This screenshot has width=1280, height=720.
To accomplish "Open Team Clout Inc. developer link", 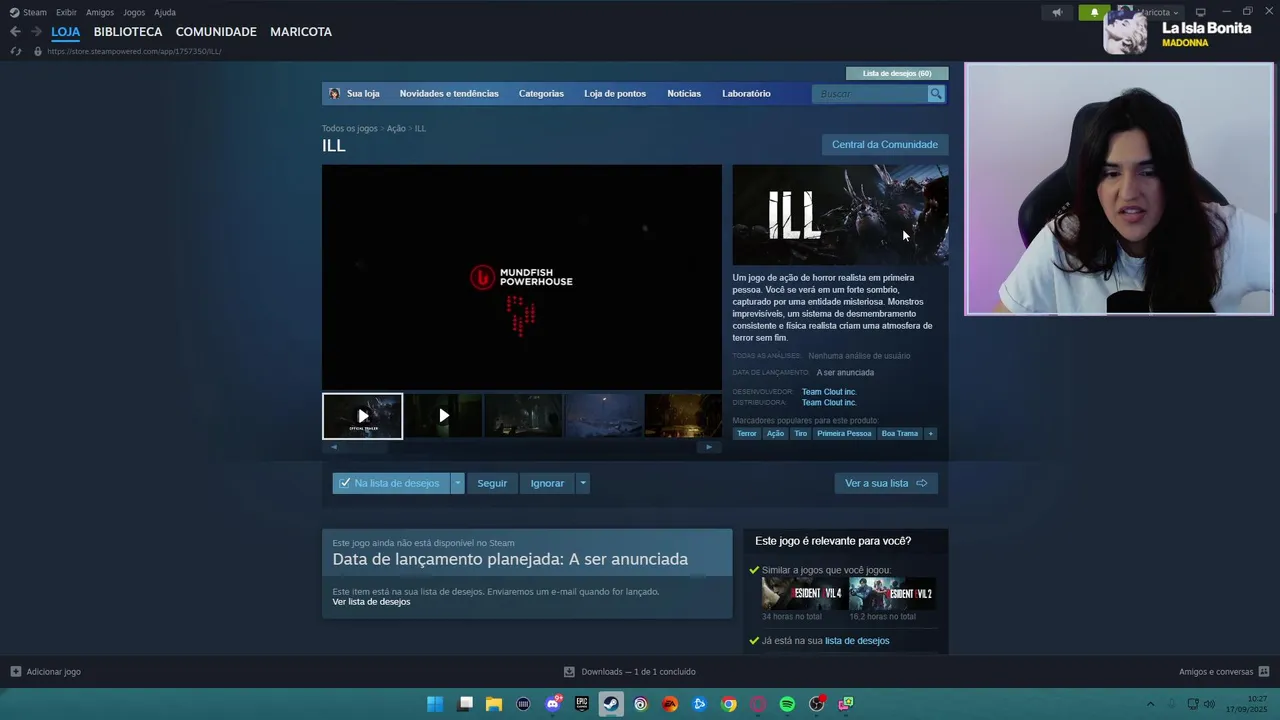I will click(829, 392).
